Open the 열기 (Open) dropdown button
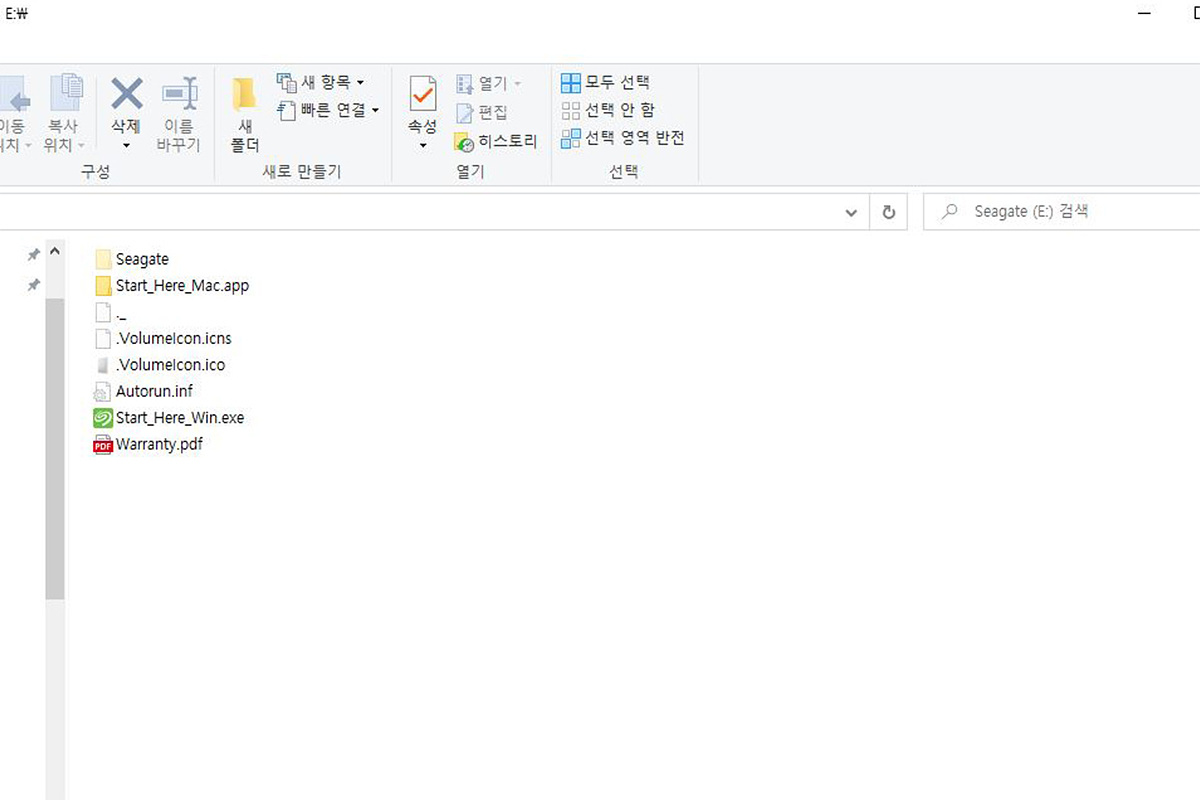 pos(488,83)
